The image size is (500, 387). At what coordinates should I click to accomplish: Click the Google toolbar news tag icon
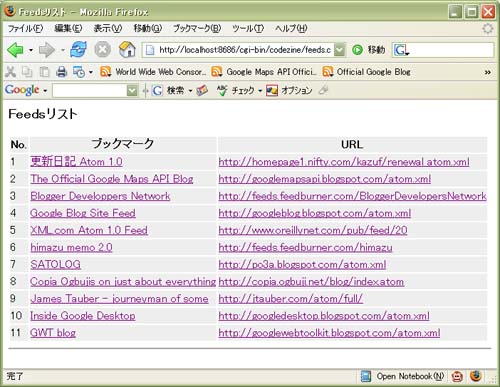(x=202, y=90)
